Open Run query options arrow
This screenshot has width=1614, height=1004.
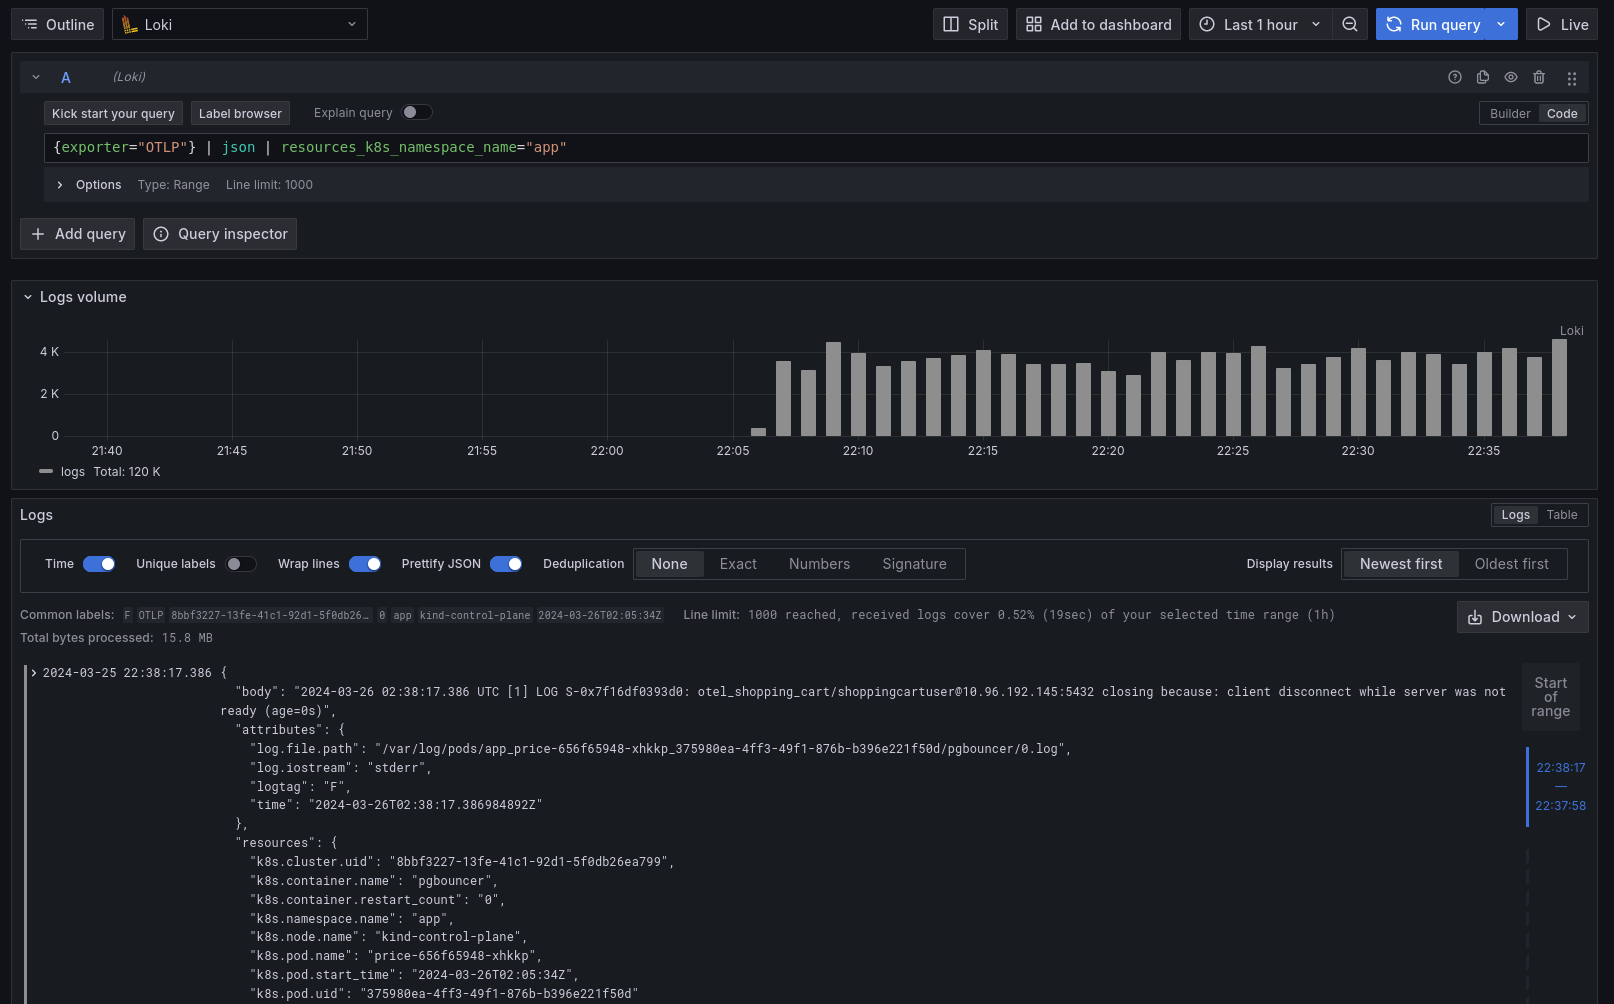(1502, 24)
